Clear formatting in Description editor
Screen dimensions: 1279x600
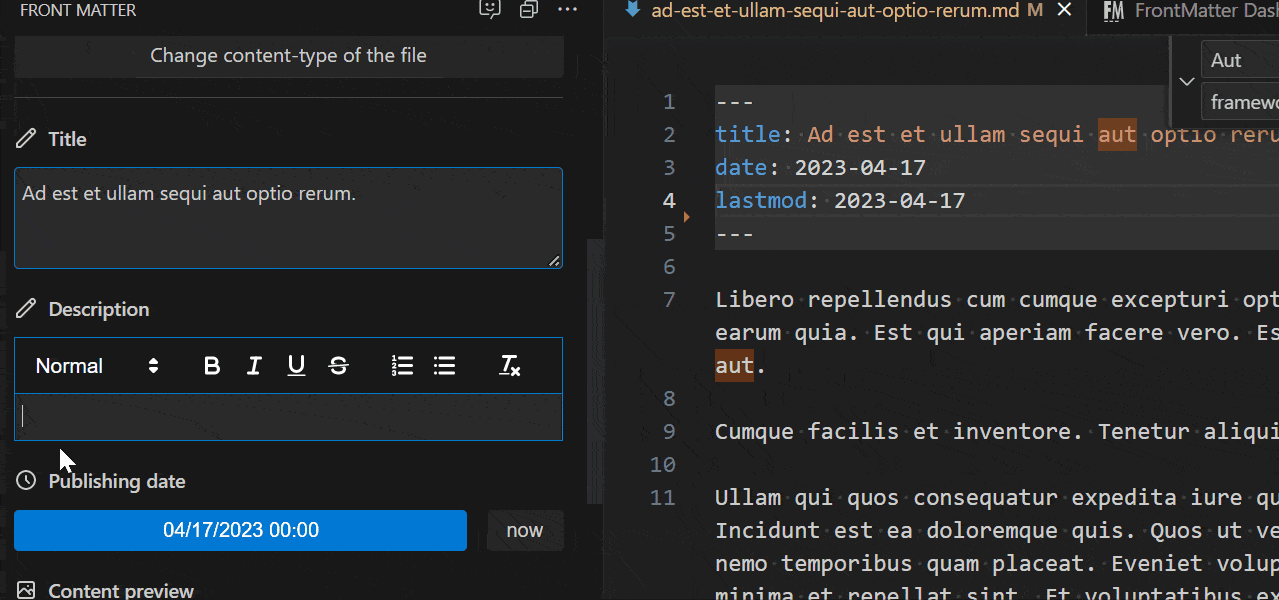510,366
